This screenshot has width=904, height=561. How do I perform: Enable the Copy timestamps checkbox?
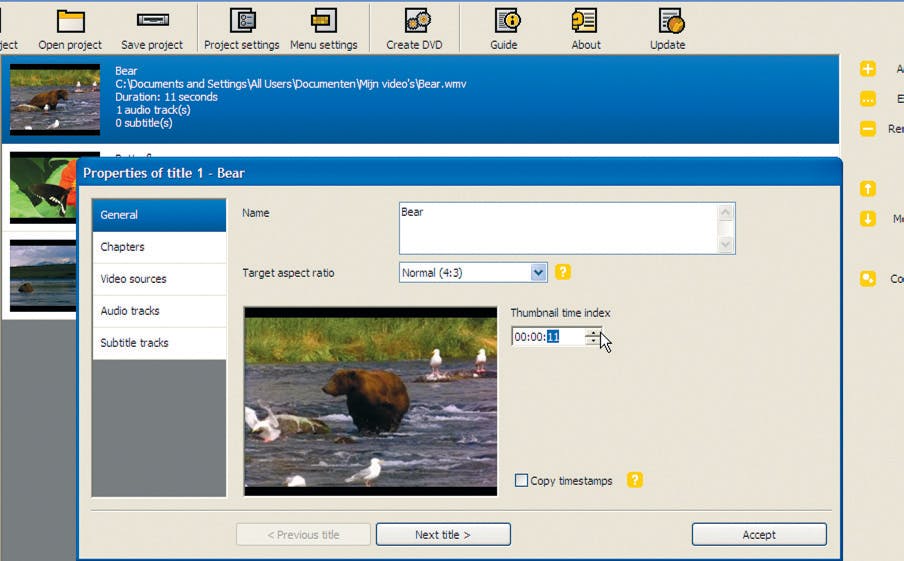click(x=521, y=480)
